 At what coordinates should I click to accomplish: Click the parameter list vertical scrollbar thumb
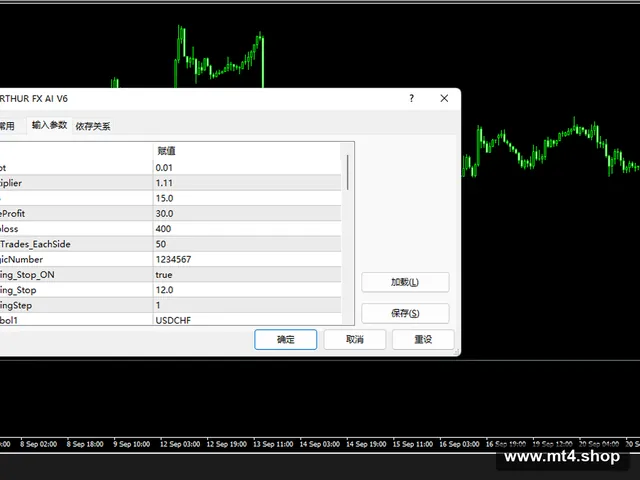tap(347, 172)
